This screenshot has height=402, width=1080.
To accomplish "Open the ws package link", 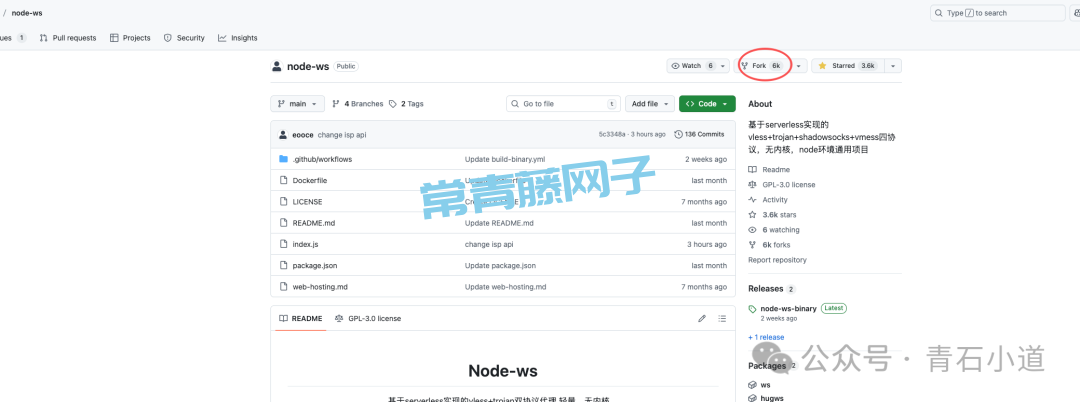I will (765, 385).
